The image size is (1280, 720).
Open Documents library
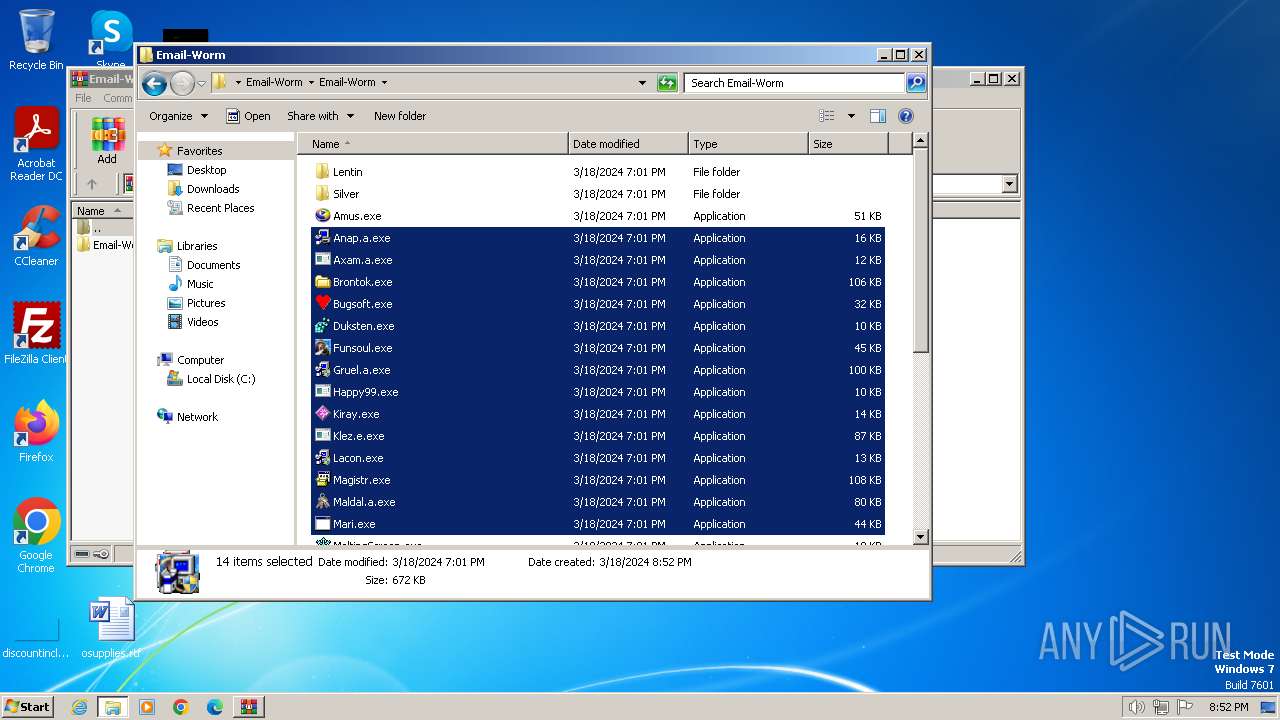click(213, 265)
